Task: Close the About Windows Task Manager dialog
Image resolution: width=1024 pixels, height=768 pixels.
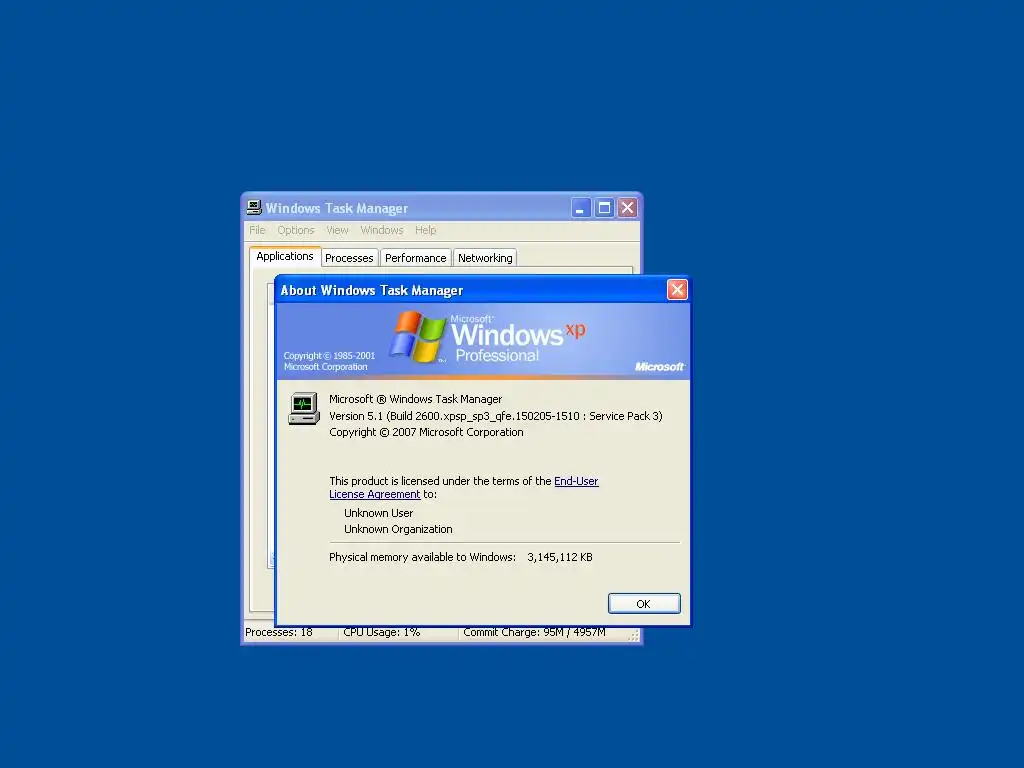Action: [x=677, y=289]
